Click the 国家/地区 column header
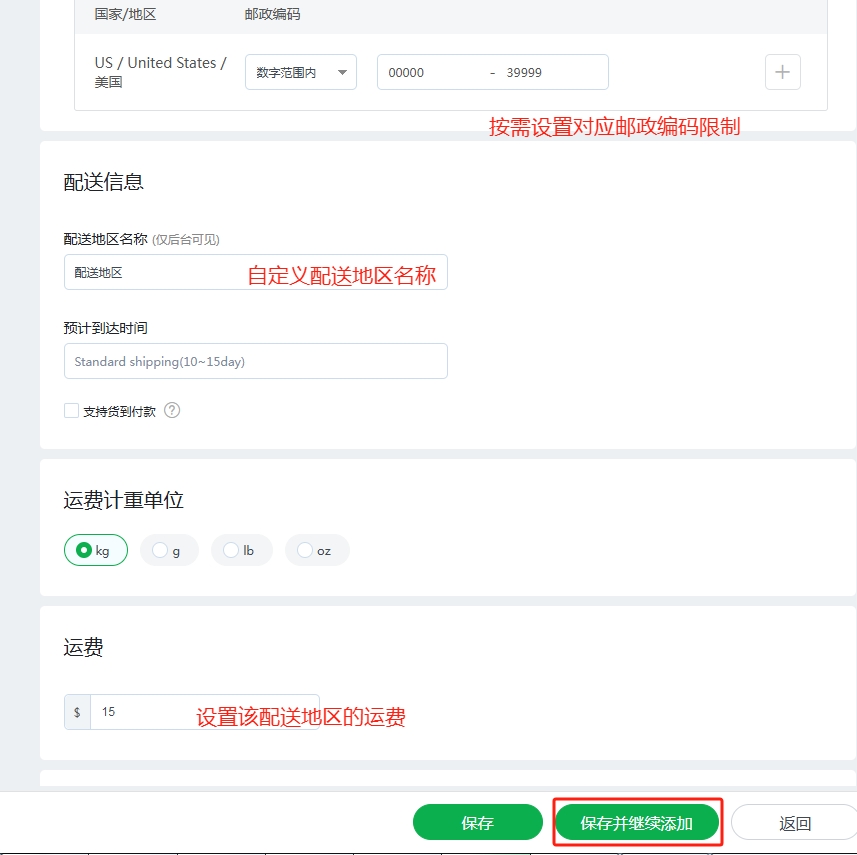The image size is (857, 855). tap(125, 15)
